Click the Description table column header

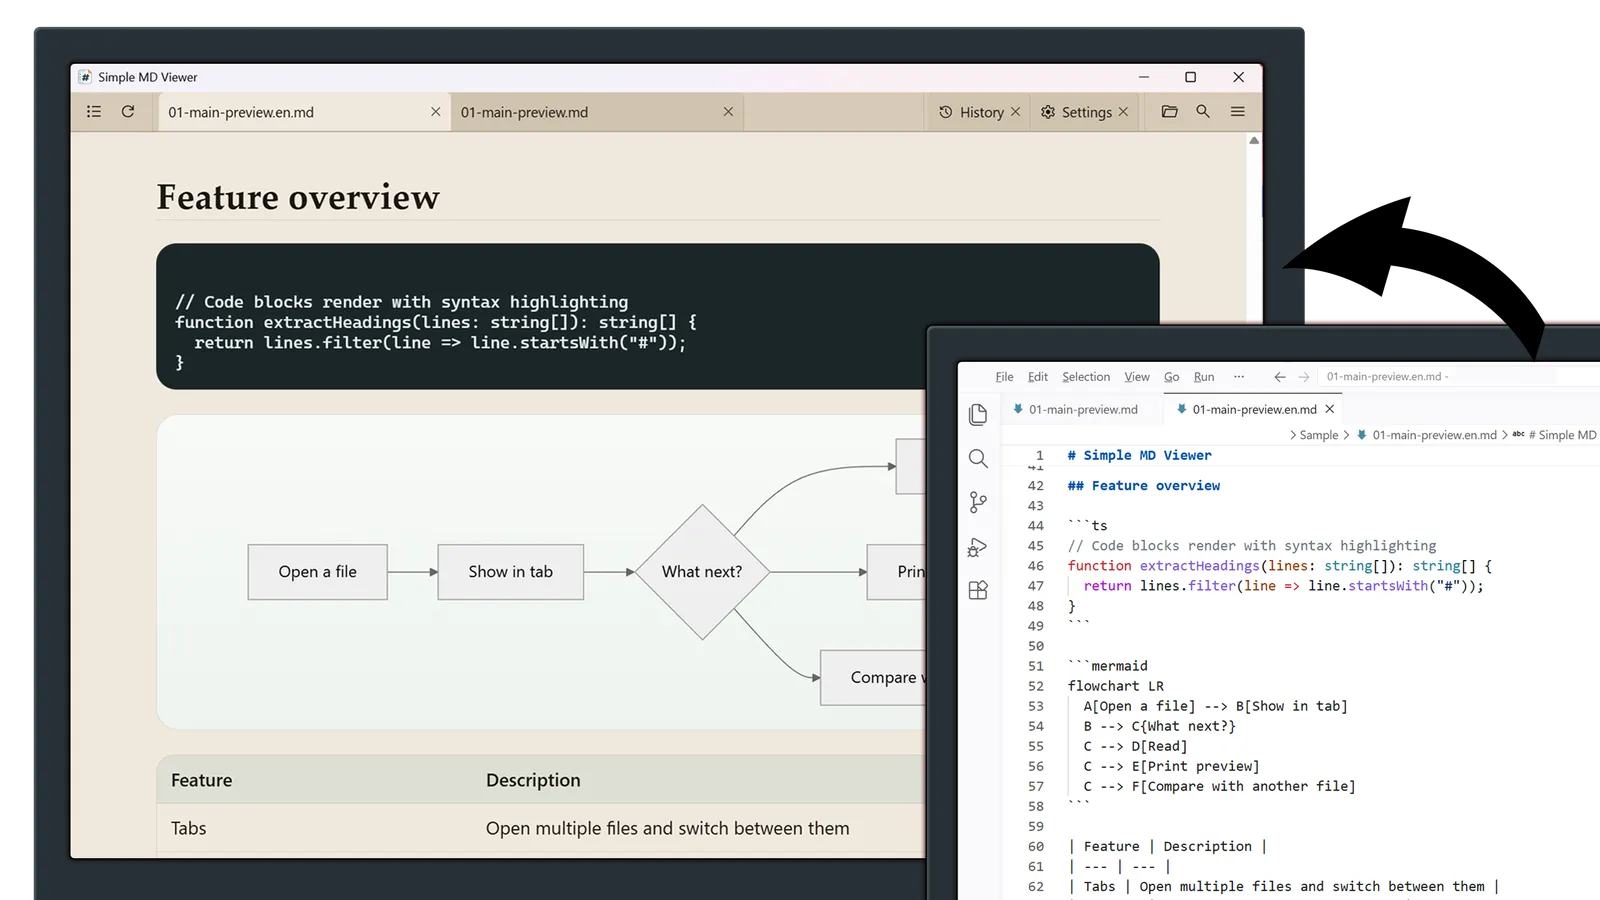pos(533,780)
